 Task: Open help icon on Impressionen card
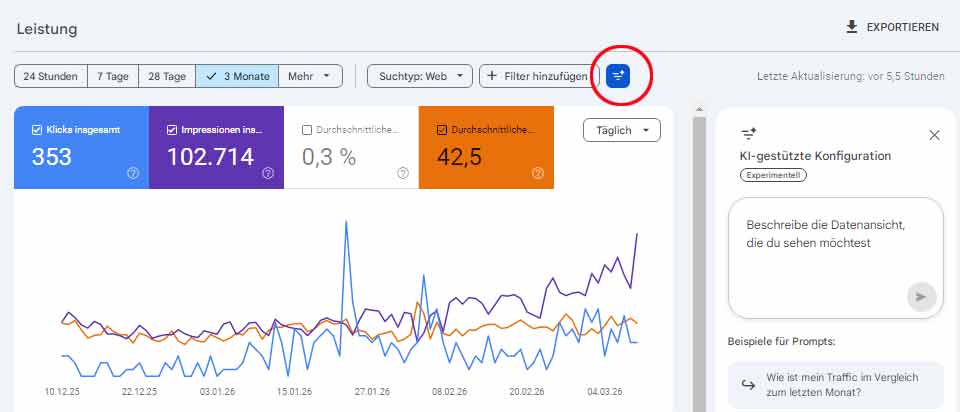(268, 173)
